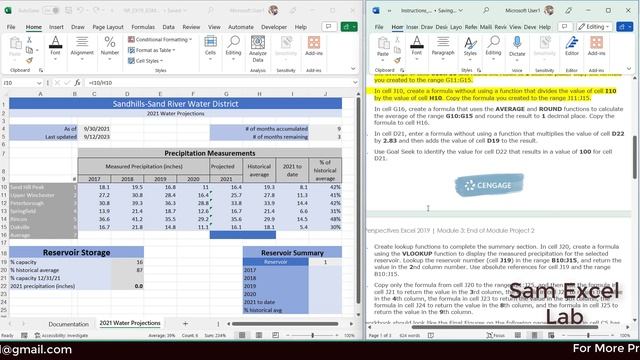This screenshot has width=640, height=360.
Task: Open the Paragraph group in Word
Action: coord(443,48)
